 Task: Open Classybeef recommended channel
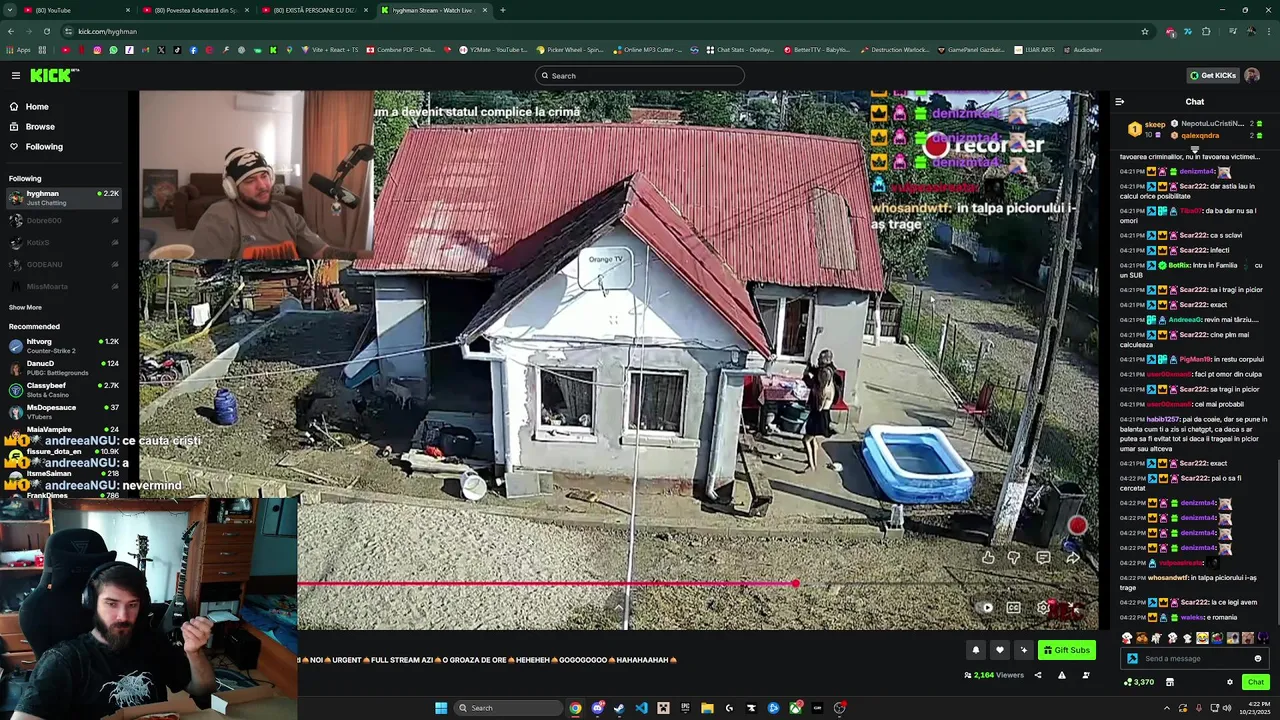64,389
